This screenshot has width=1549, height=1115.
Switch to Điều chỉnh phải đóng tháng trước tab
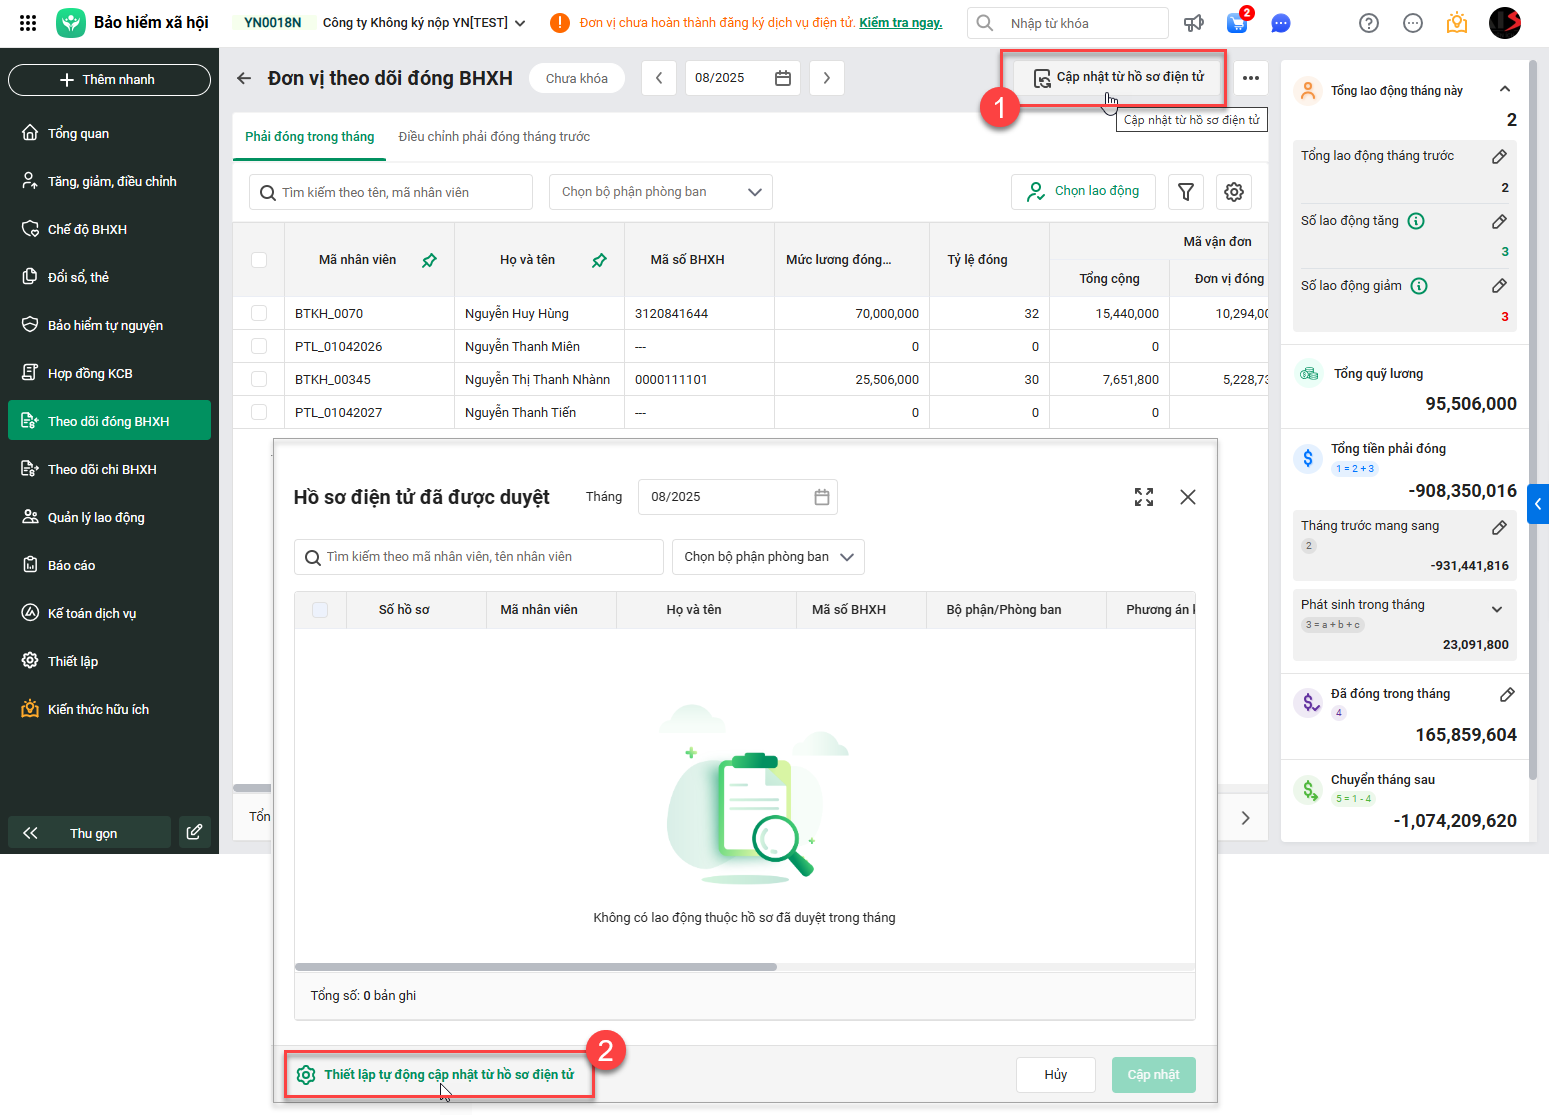point(494,137)
